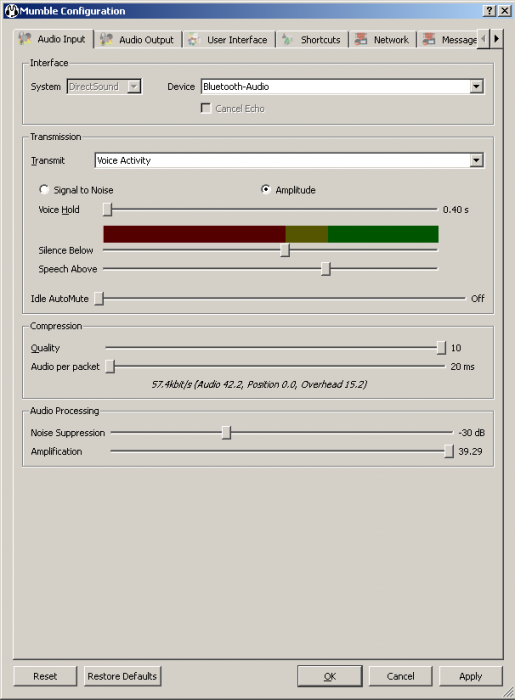Click the red section of voice level bar

tap(195, 234)
